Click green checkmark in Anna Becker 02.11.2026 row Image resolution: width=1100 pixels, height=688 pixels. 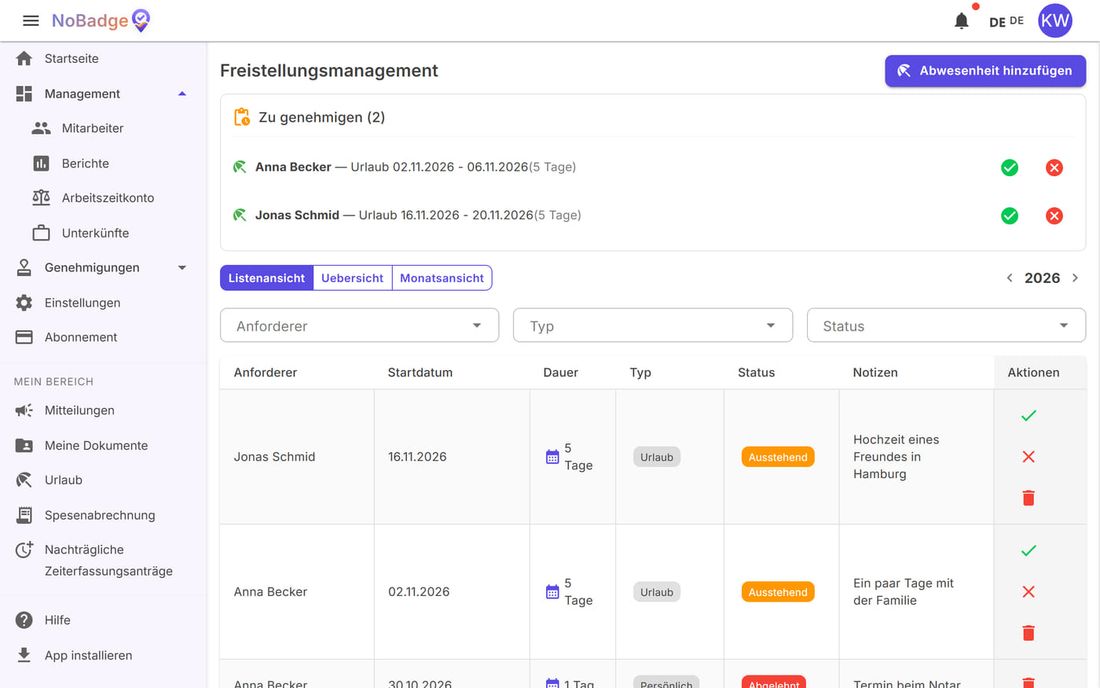tap(1028, 551)
